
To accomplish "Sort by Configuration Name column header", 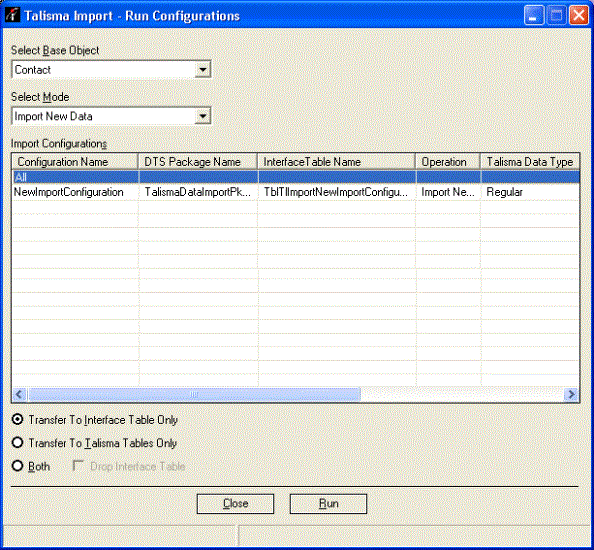I will click(75, 162).
